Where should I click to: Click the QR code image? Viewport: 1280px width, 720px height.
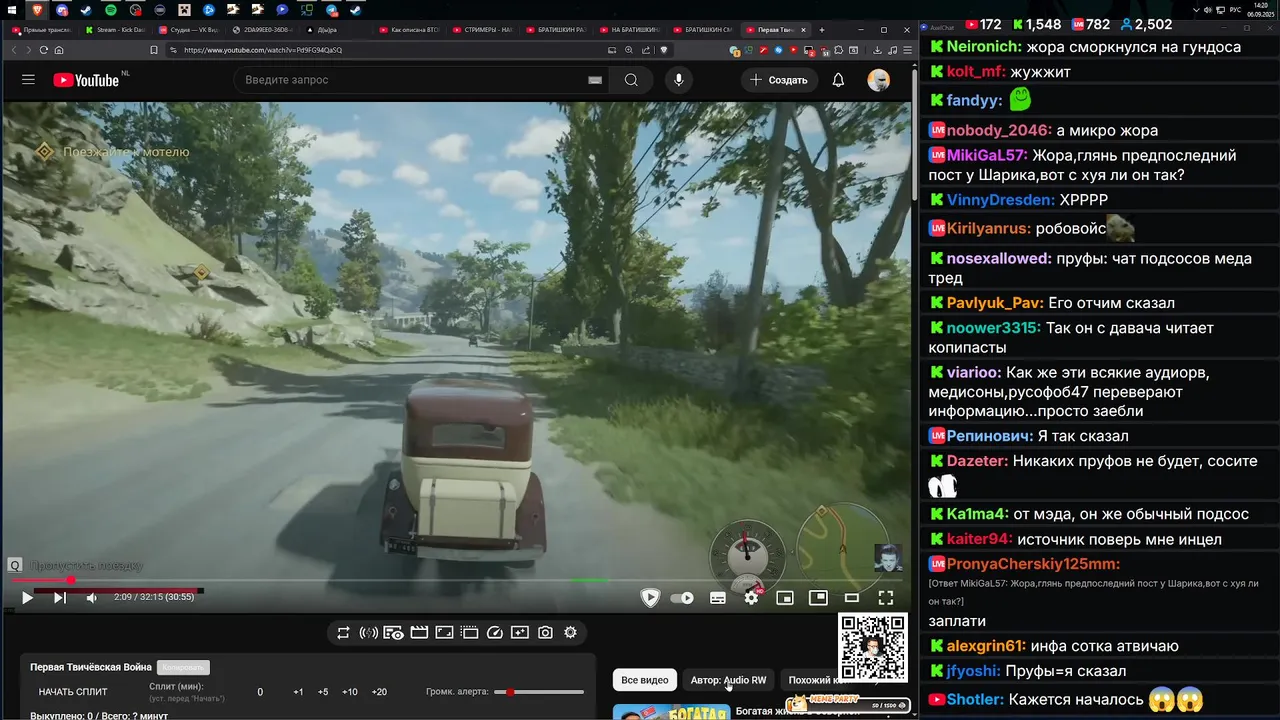[873, 647]
